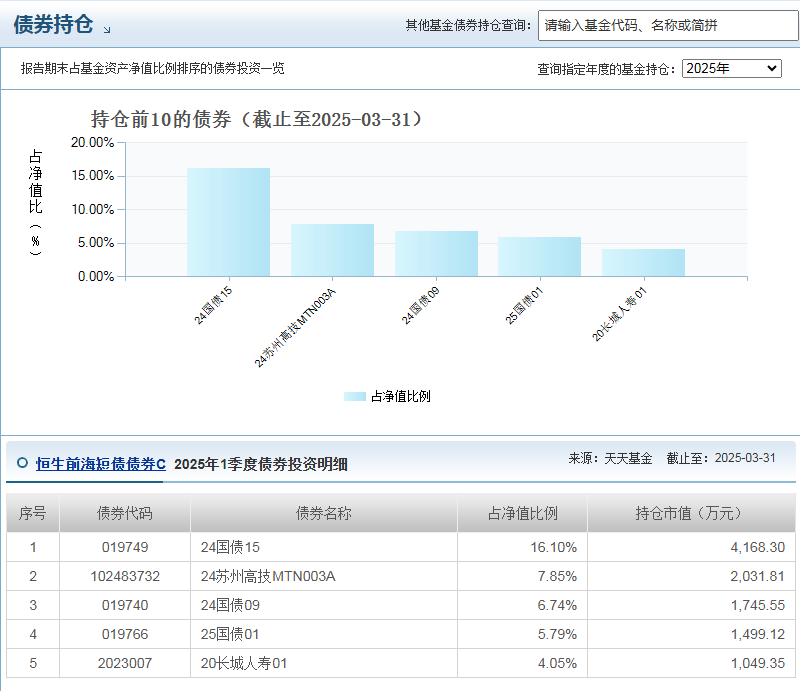Click bond name 20长城人寿01 in the table
This screenshot has height=691, width=800.
[x=244, y=663]
